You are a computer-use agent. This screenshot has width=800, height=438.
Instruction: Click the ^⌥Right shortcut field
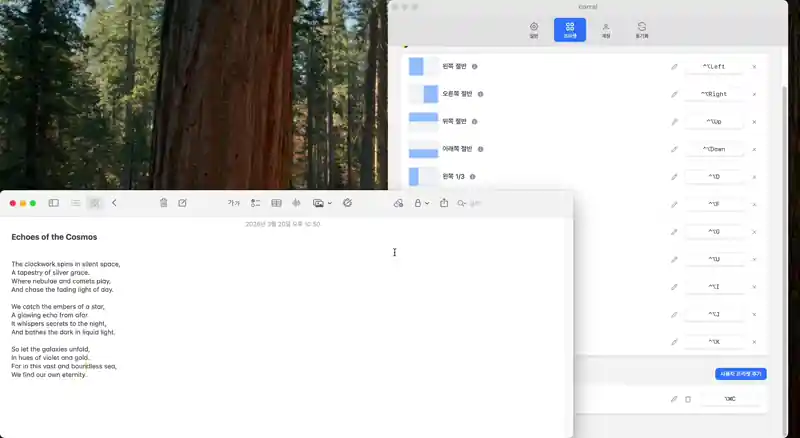pyautogui.click(x=714, y=94)
